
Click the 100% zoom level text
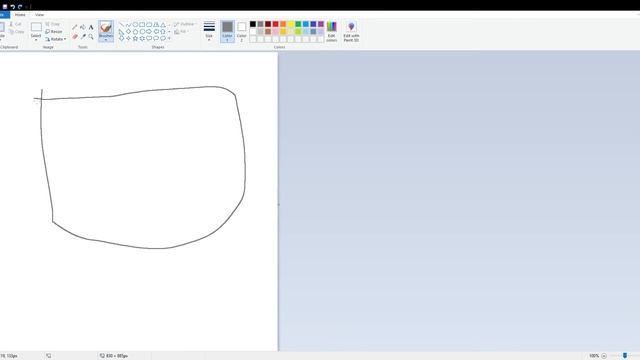click(594, 356)
